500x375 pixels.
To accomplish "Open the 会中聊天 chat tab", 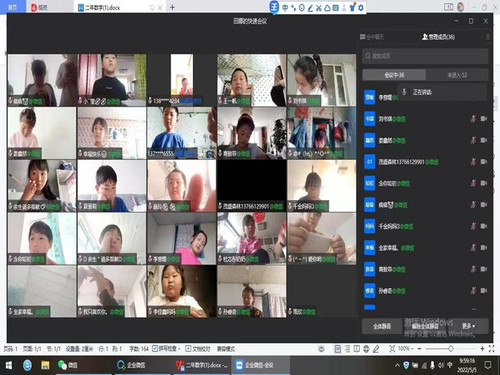I will [372, 37].
